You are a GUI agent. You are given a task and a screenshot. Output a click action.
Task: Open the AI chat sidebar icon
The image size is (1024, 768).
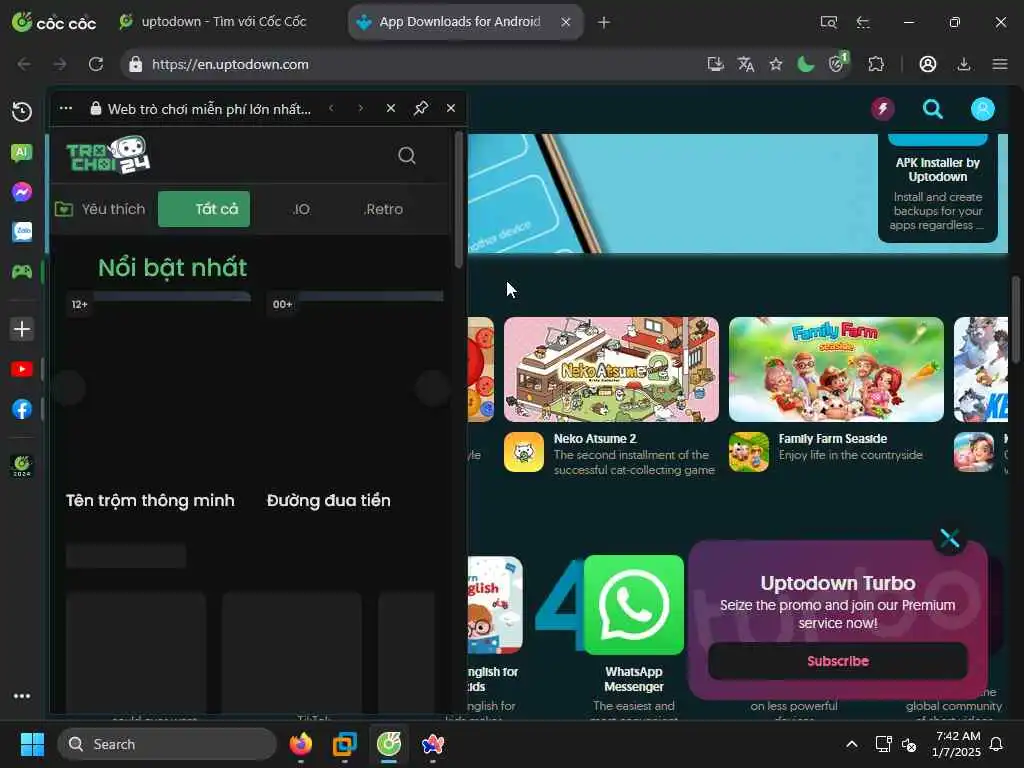click(x=22, y=153)
